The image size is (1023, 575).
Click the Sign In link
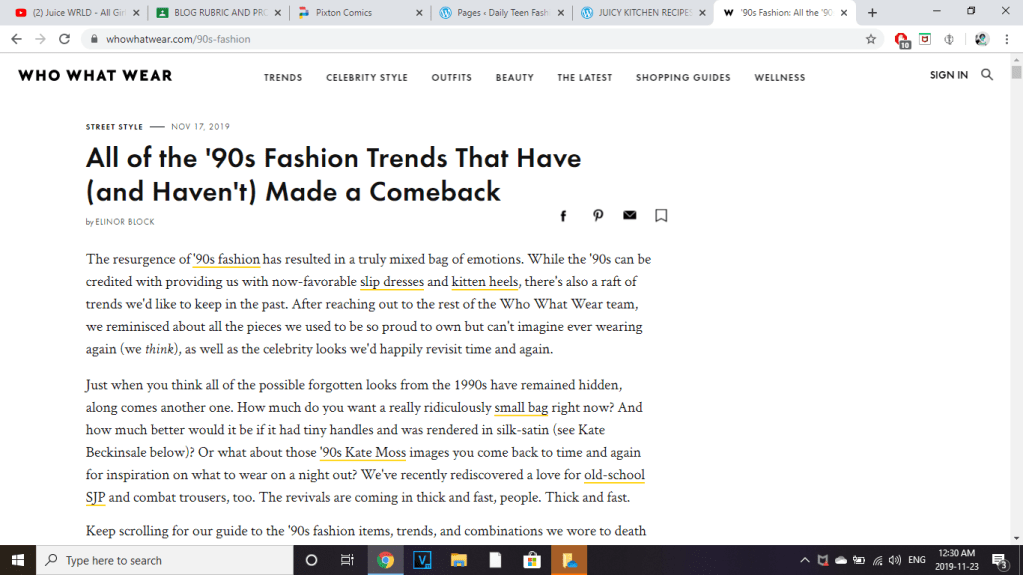point(949,75)
